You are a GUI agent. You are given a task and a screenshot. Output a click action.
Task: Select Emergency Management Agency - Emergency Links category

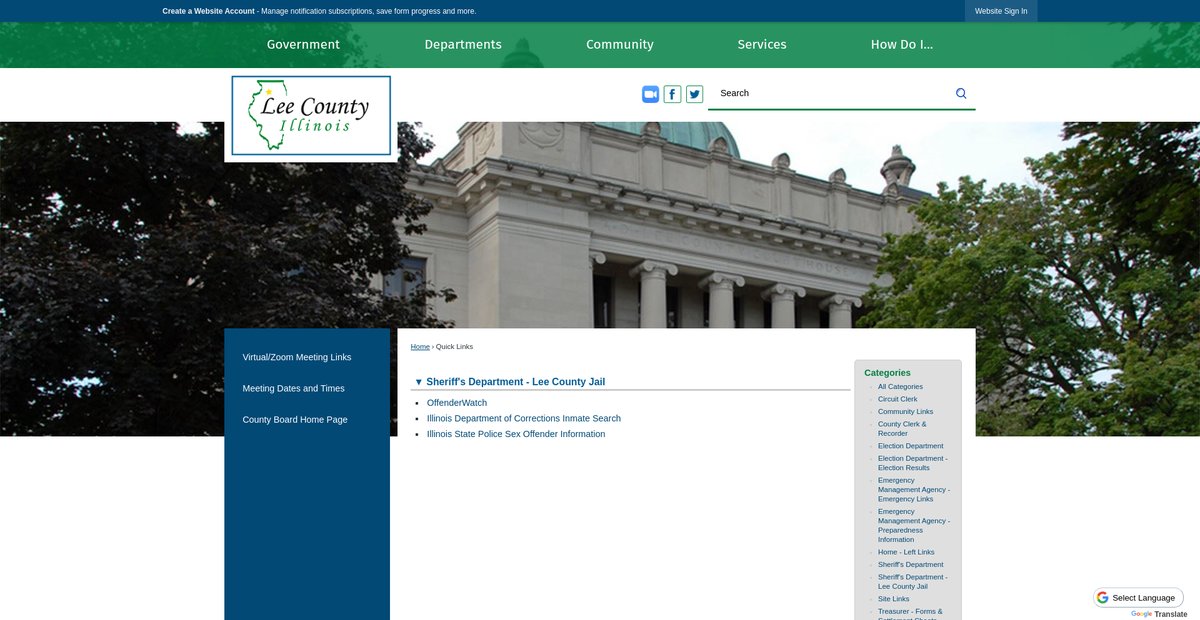(x=914, y=490)
